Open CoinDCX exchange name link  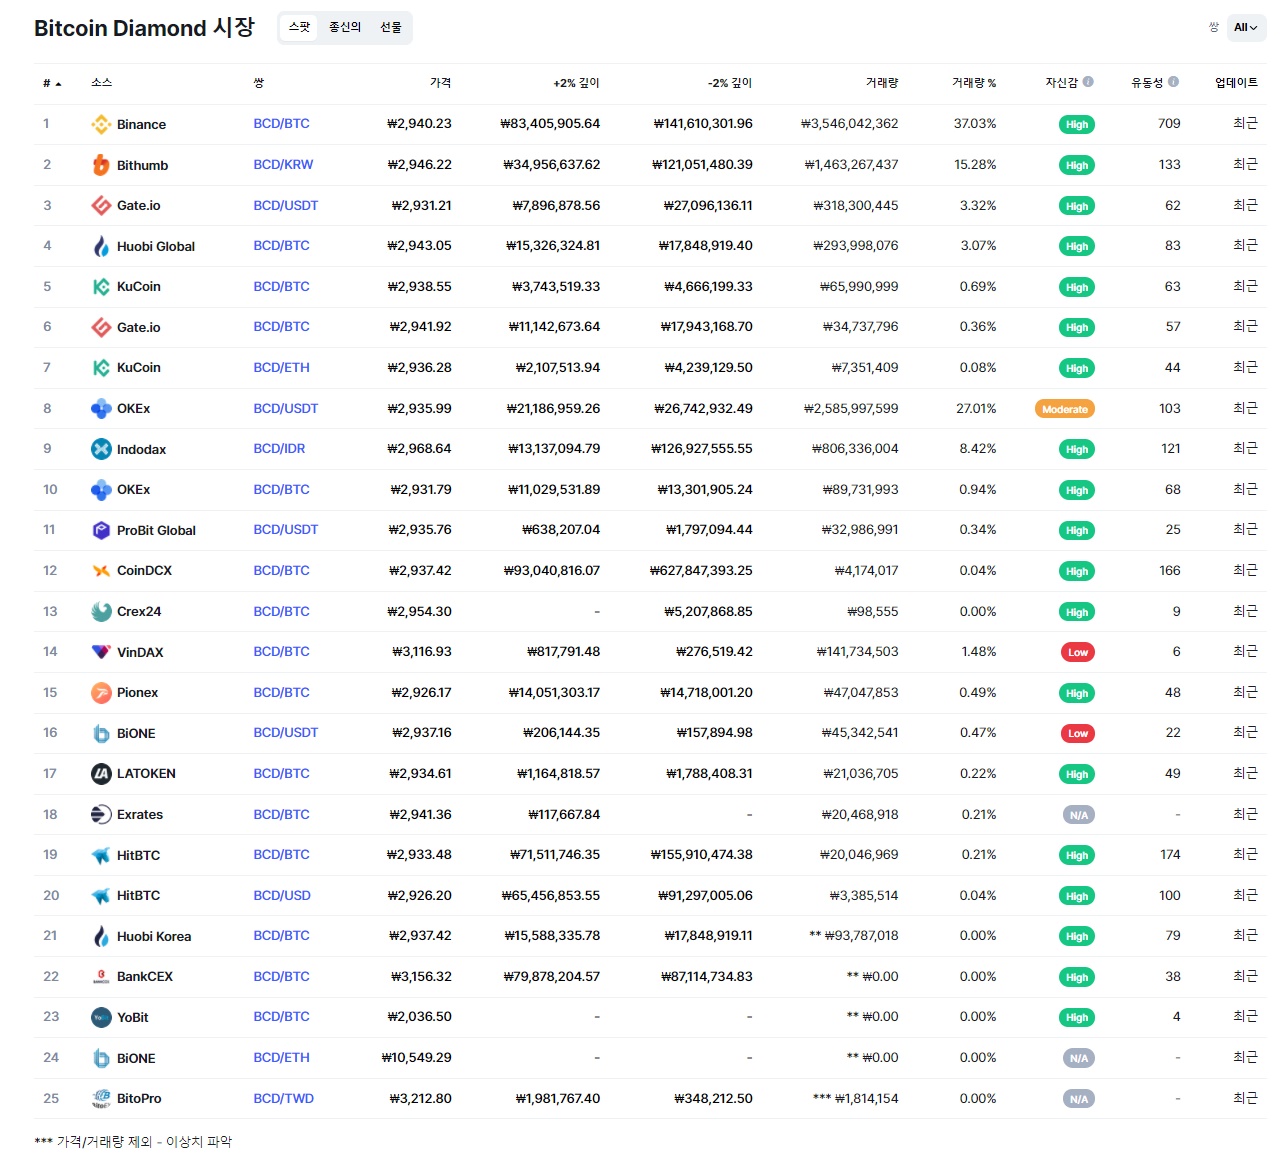[x=144, y=571]
